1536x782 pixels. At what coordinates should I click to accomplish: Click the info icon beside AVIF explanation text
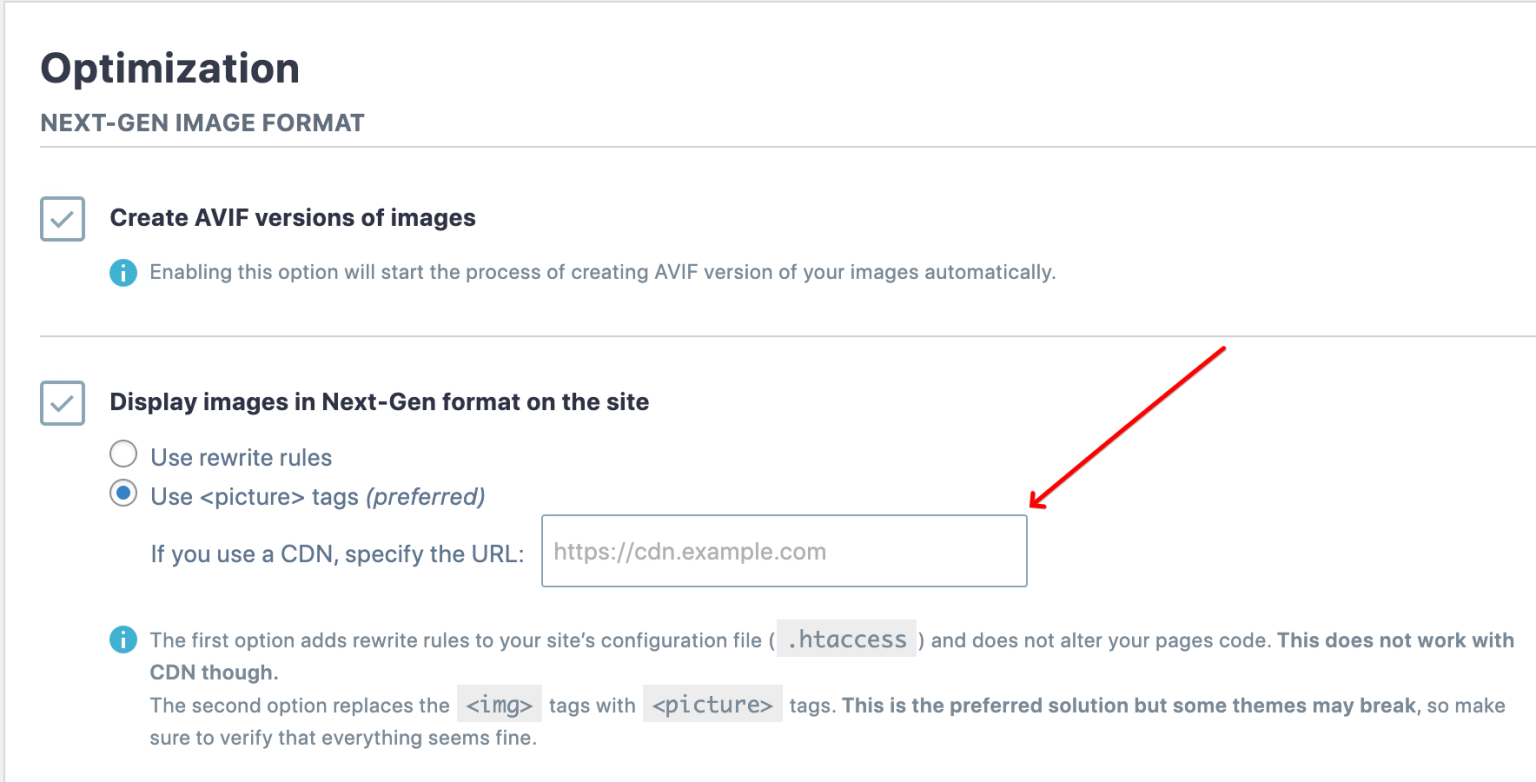click(122, 271)
